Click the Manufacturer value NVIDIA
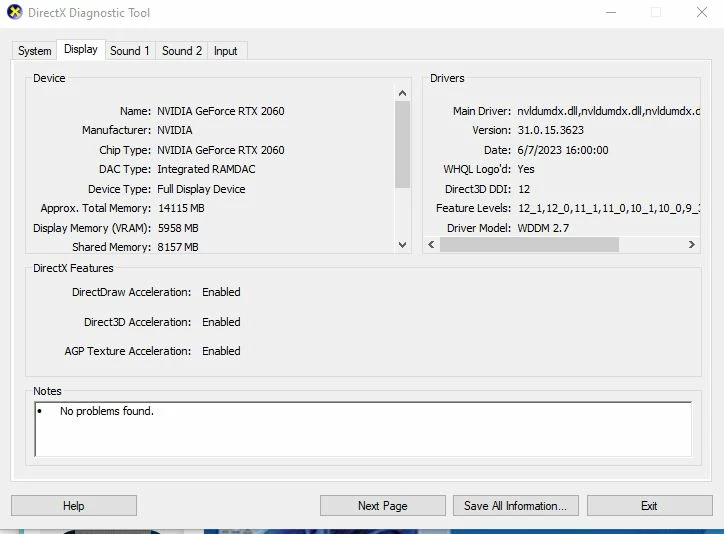 click(x=175, y=130)
